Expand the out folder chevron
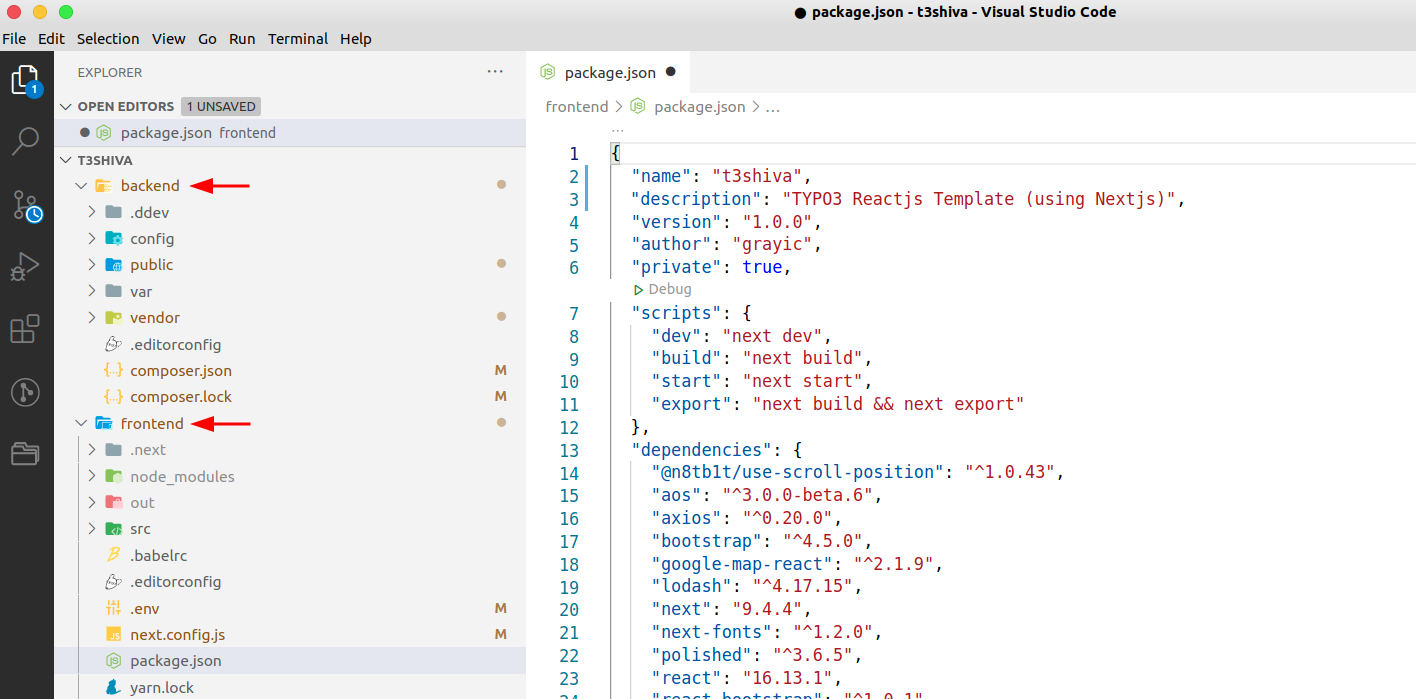This screenshot has height=699, width=1416. [x=92, y=503]
